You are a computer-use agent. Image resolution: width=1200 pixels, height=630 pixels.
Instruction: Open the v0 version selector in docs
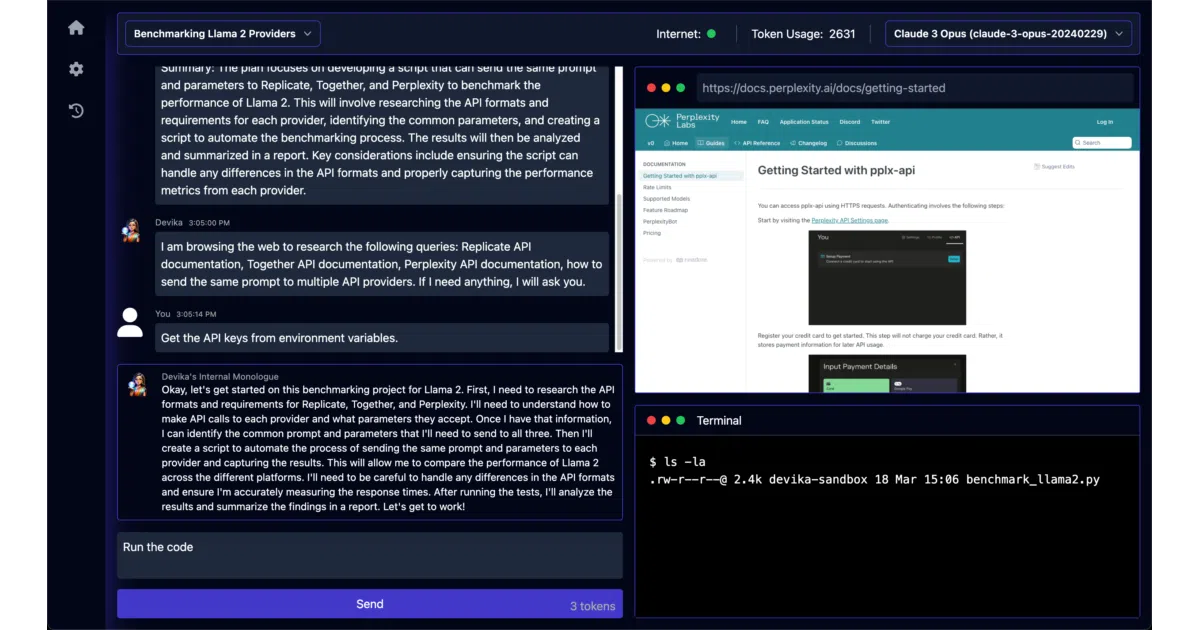pos(650,143)
